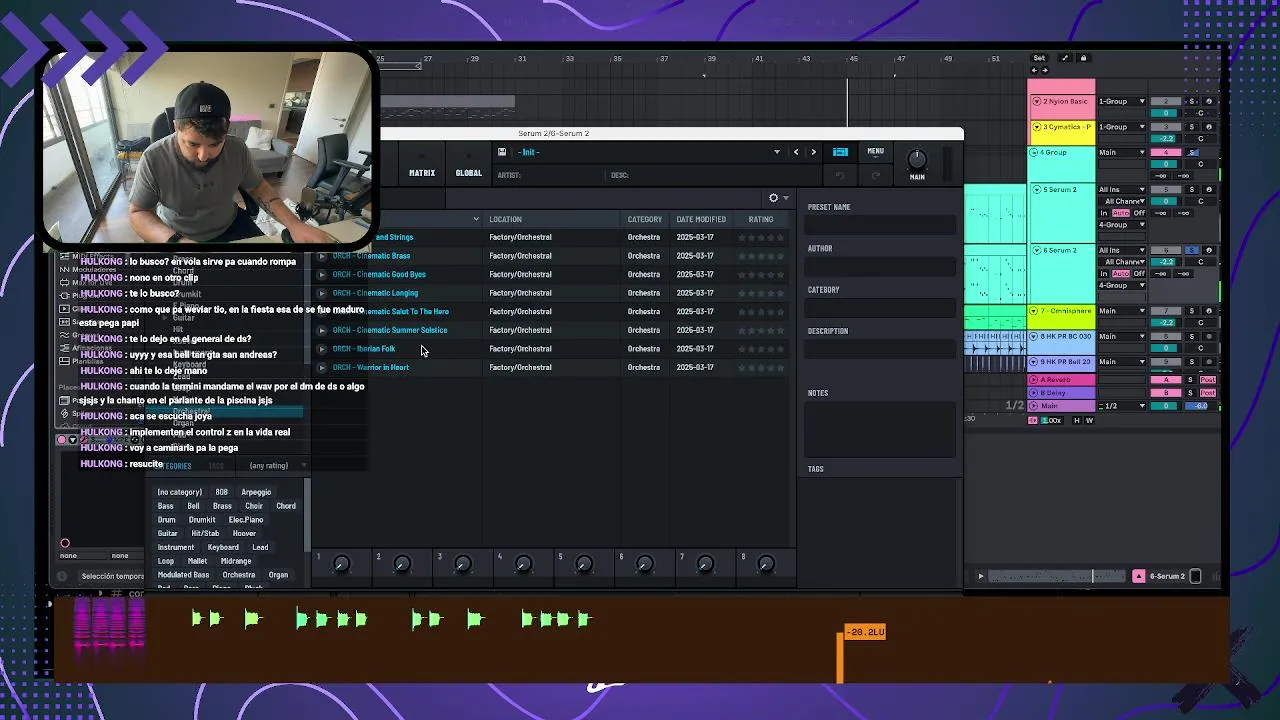The height and width of the screenshot is (720, 1280).
Task: Set 6 Serum 2 monitor to Off
Action: [1140, 273]
